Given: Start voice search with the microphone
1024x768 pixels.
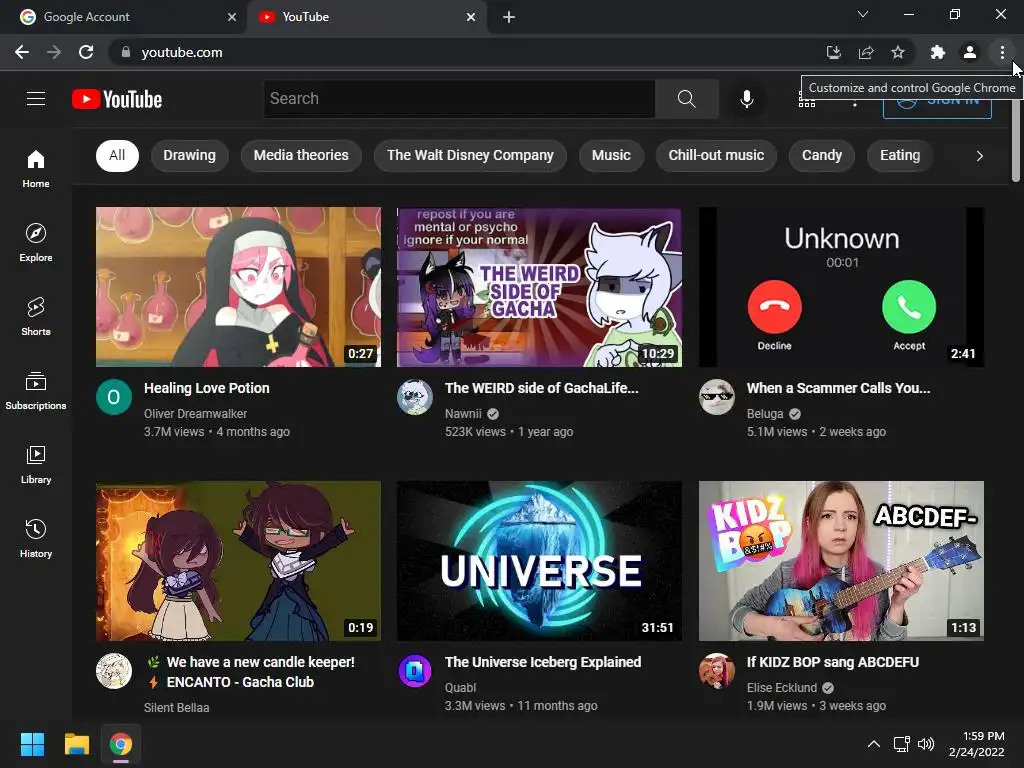Looking at the screenshot, I should coord(746,99).
